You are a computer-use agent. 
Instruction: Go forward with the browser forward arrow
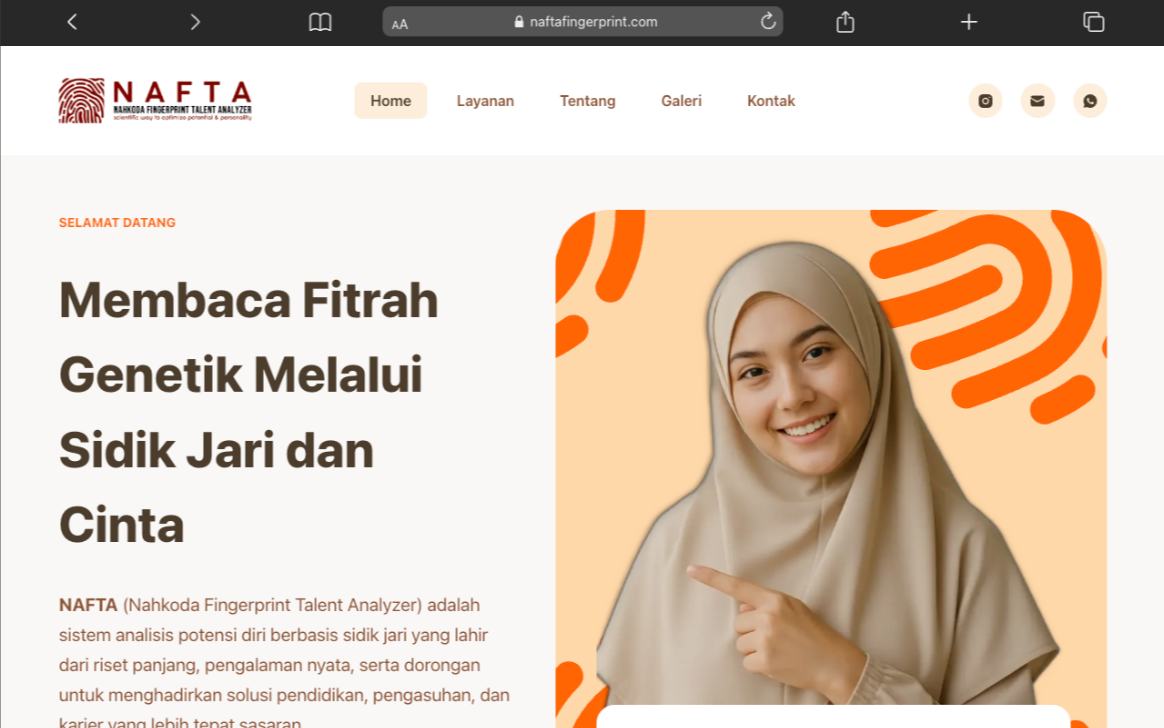195,22
